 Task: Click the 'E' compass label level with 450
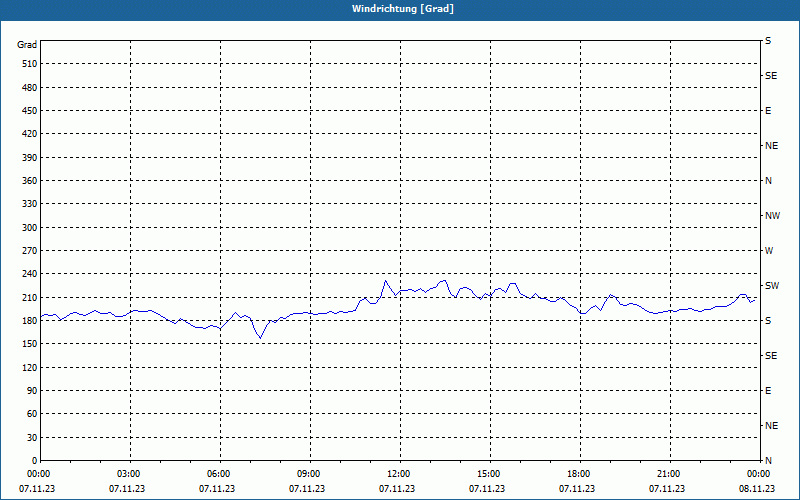768,111
